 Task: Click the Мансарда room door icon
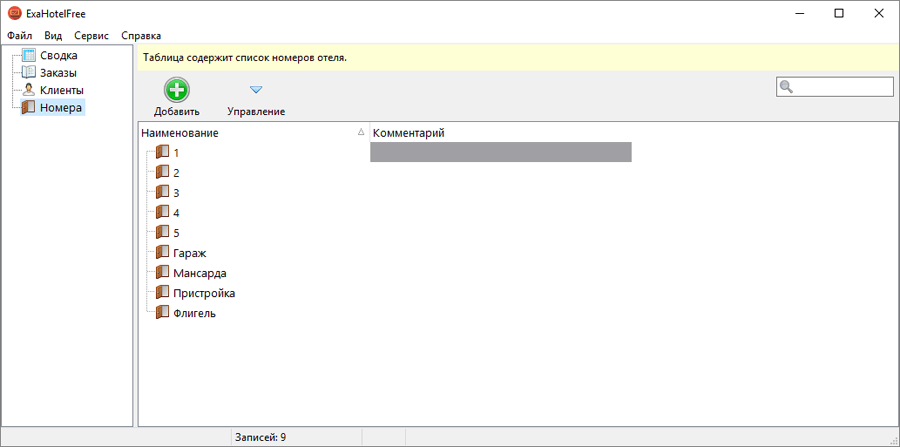click(162, 272)
